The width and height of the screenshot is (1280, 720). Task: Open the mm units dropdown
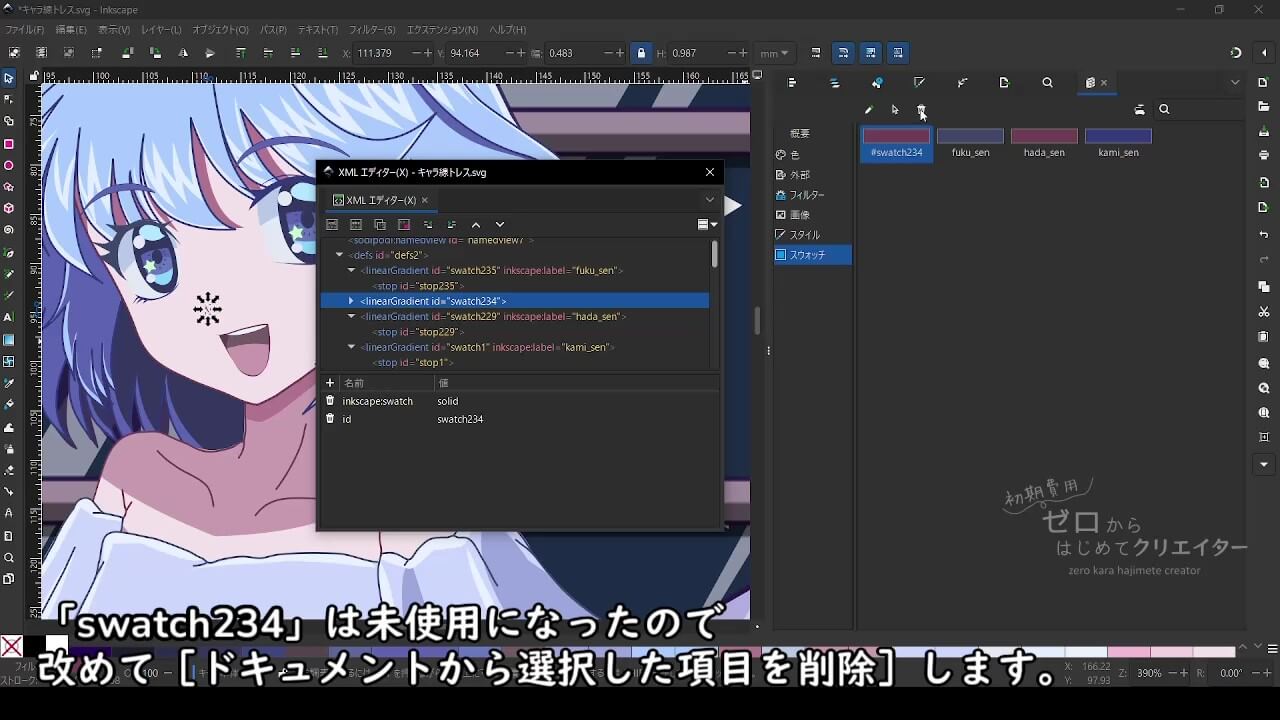pos(774,53)
